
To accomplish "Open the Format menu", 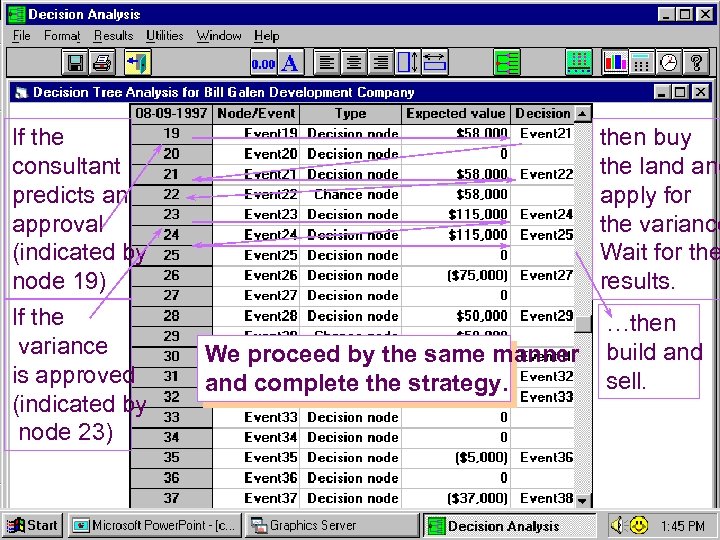I will 62,36.
